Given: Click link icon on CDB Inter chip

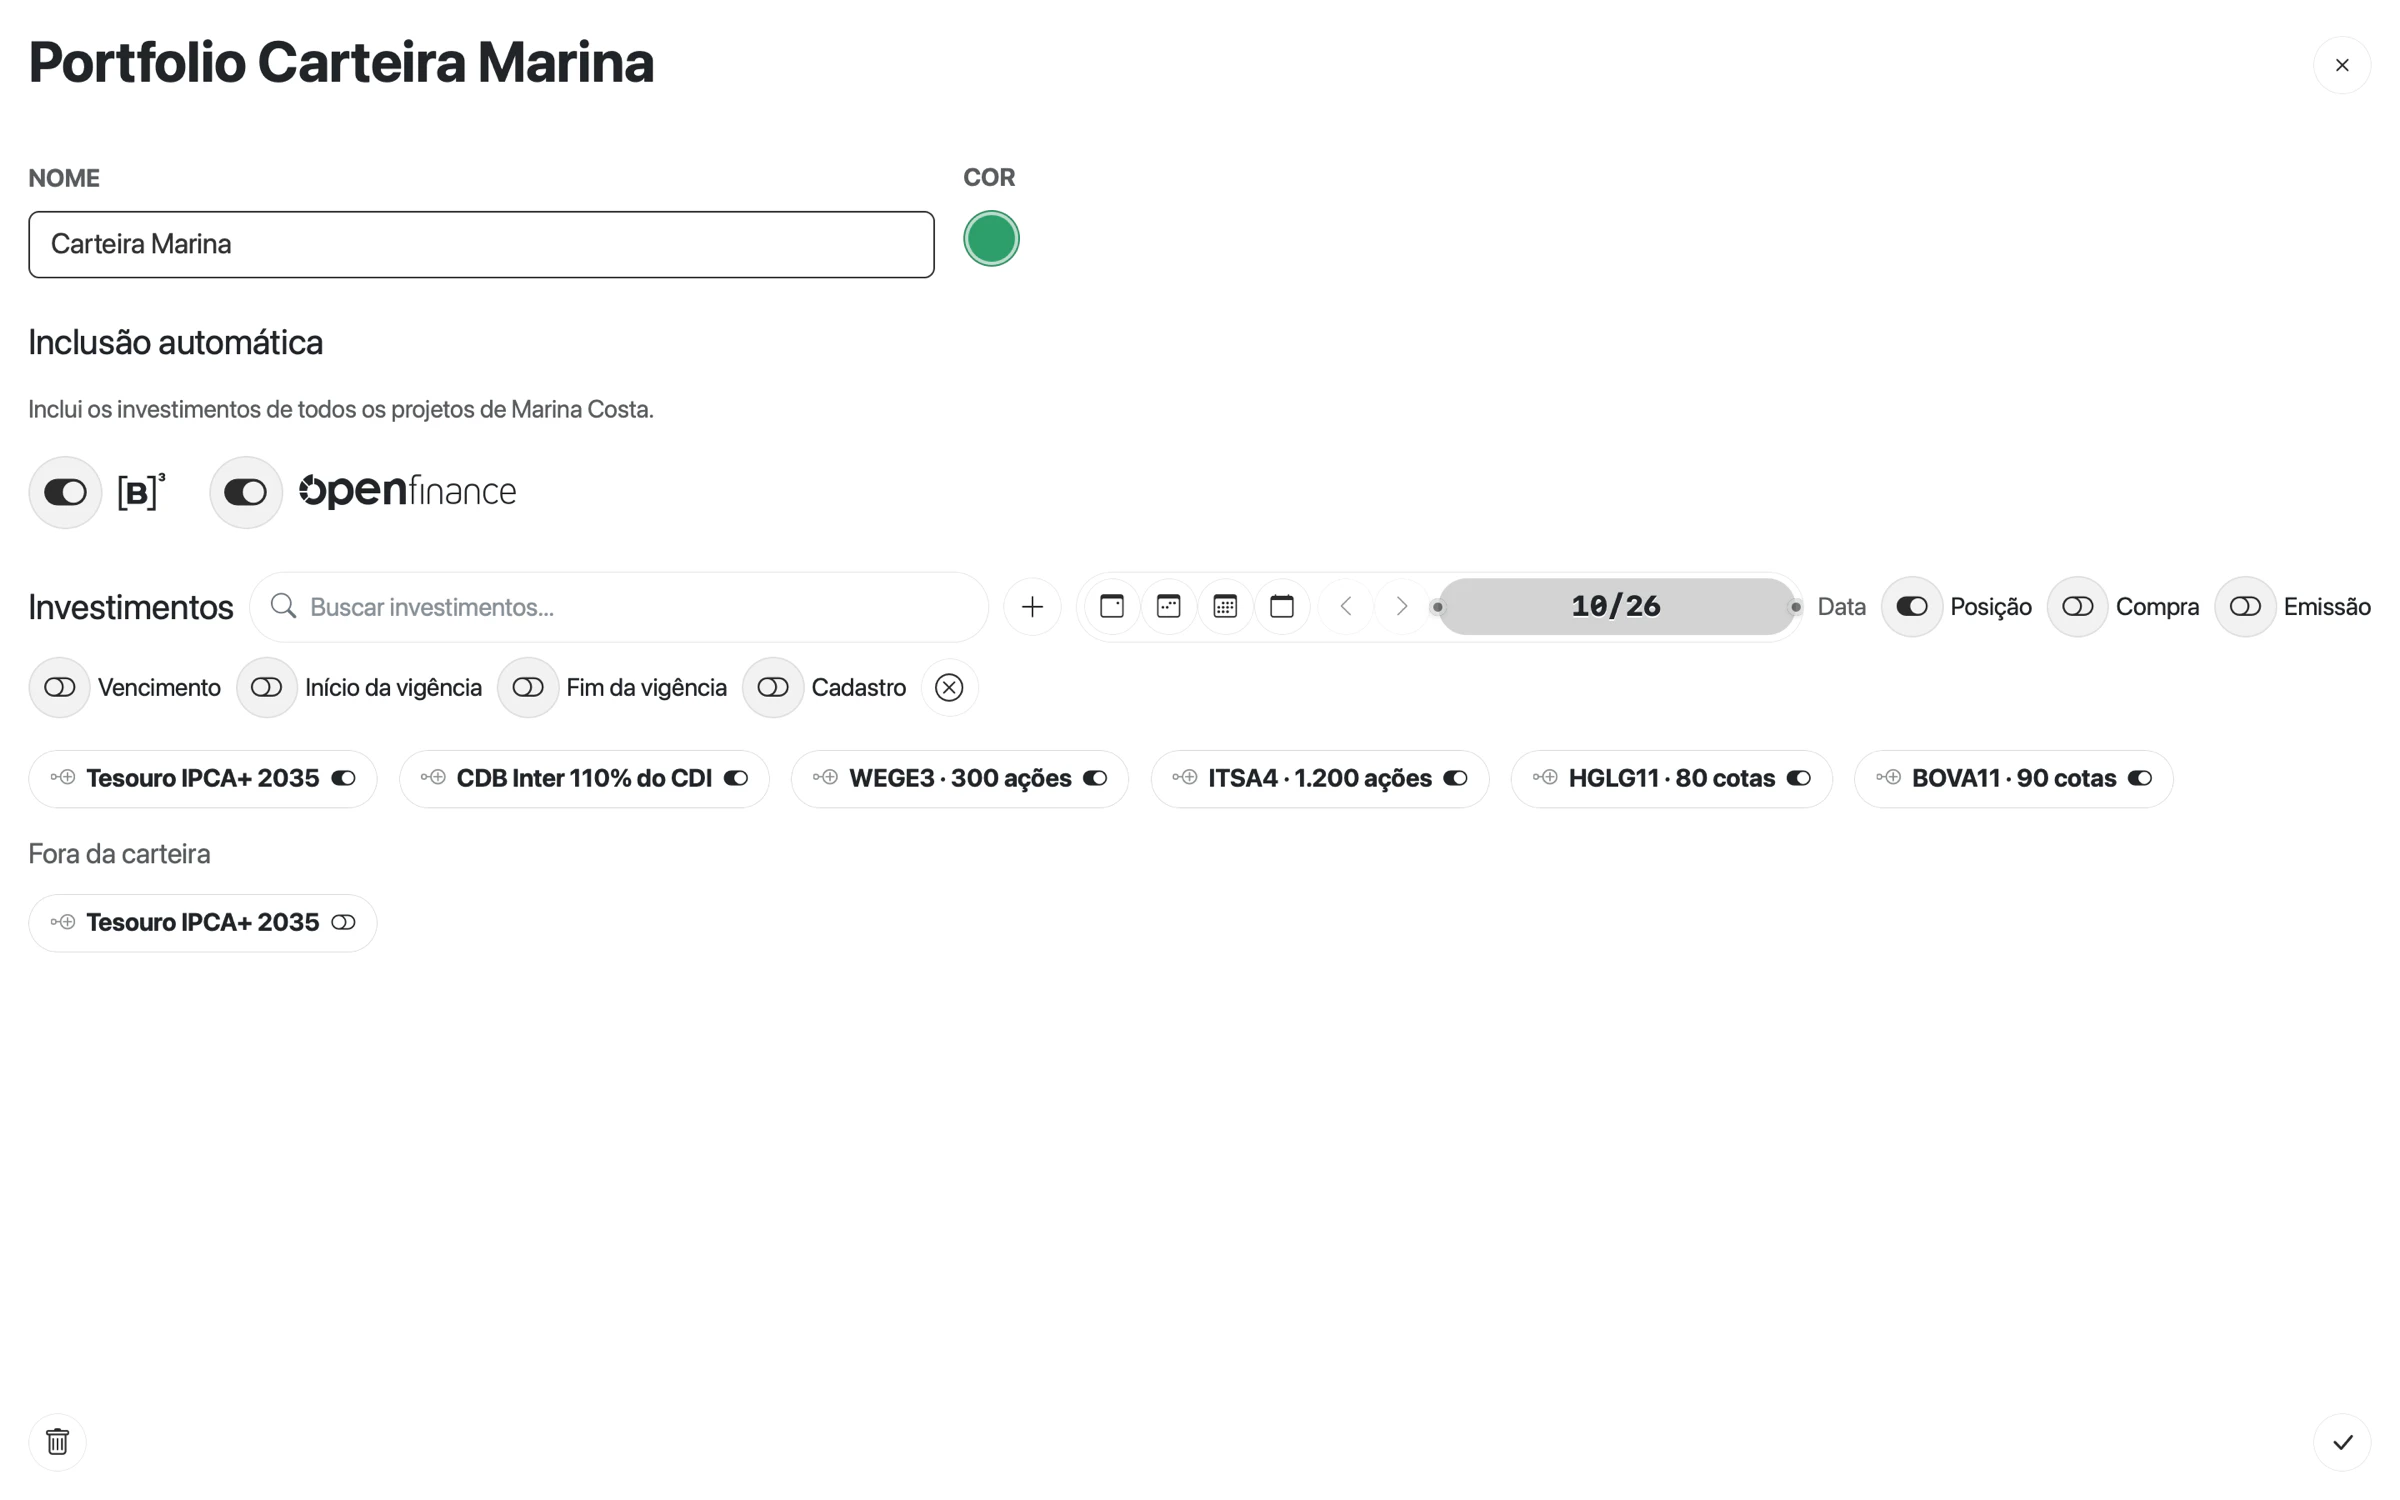Looking at the screenshot, I should [433, 777].
